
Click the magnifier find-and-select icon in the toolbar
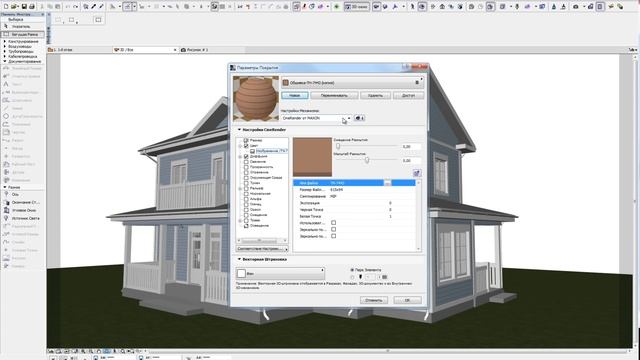click(x=86, y=7)
